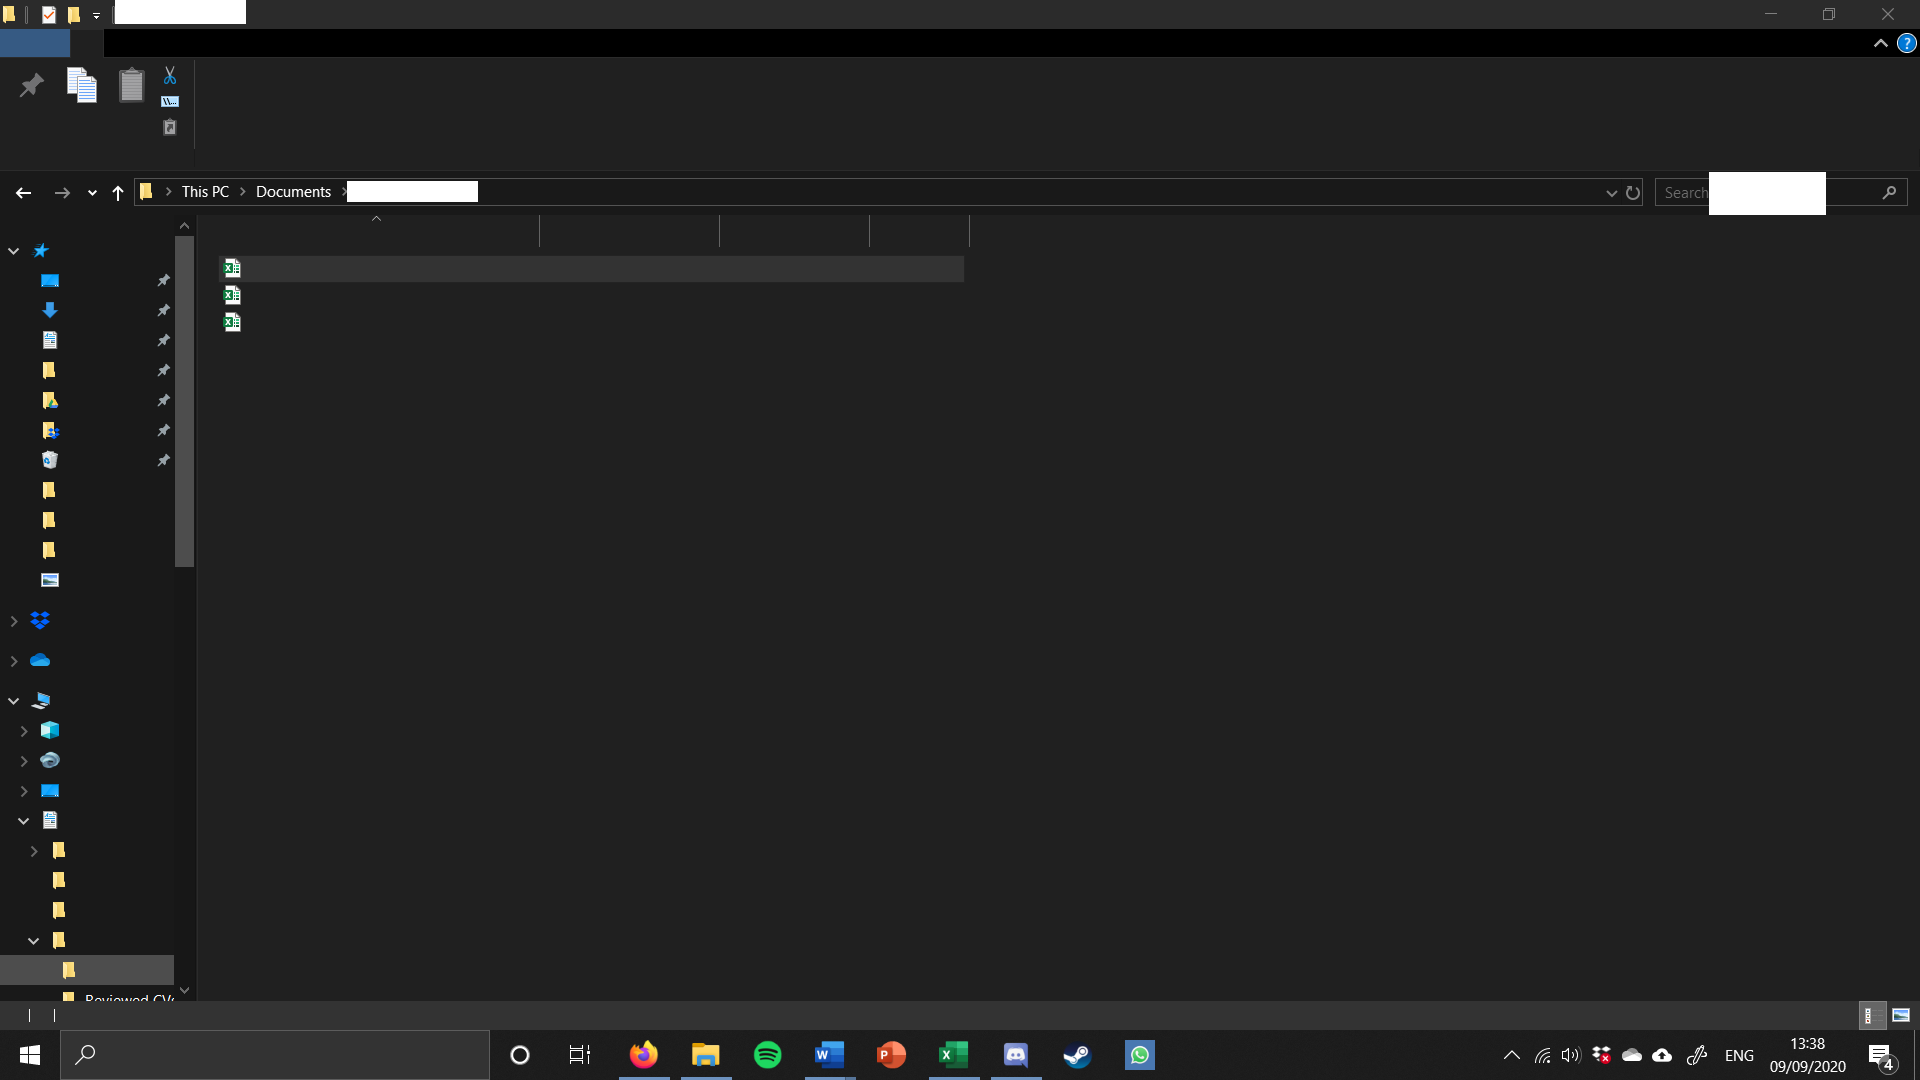This screenshot has height=1080, width=1920.
Task: Select the Quick access star in the navigation pane
Action: (x=41, y=250)
